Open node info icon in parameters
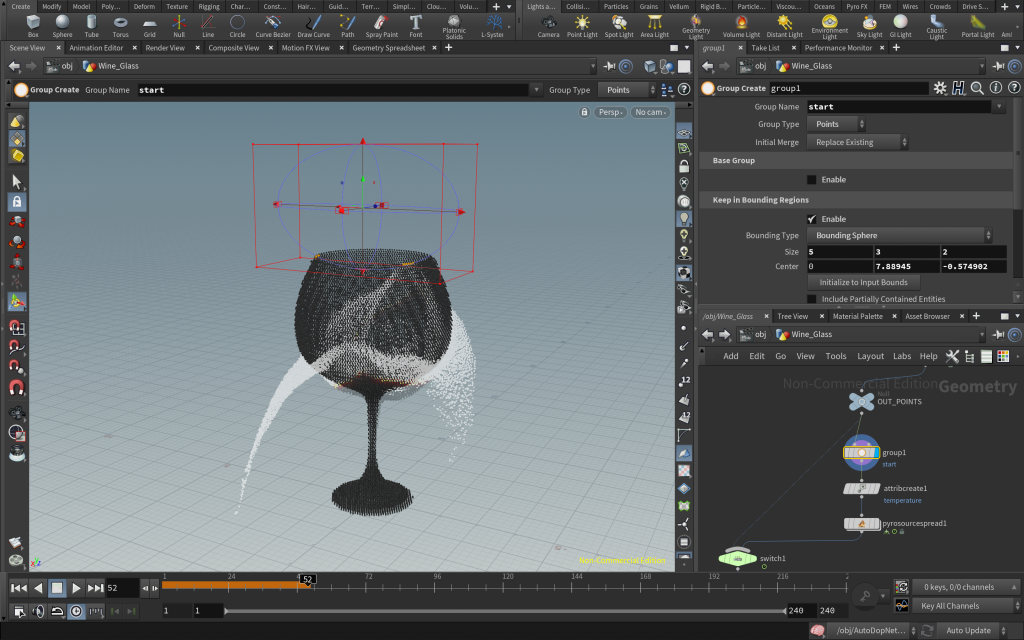1024x640 pixels. click(x=995, y=88)
